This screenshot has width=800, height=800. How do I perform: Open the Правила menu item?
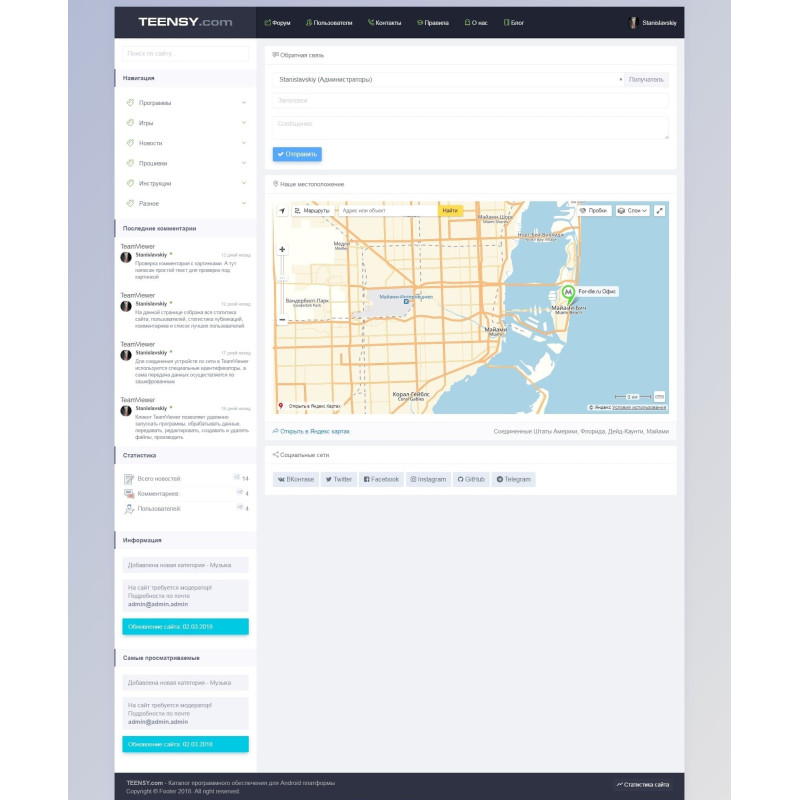(433, 22)
